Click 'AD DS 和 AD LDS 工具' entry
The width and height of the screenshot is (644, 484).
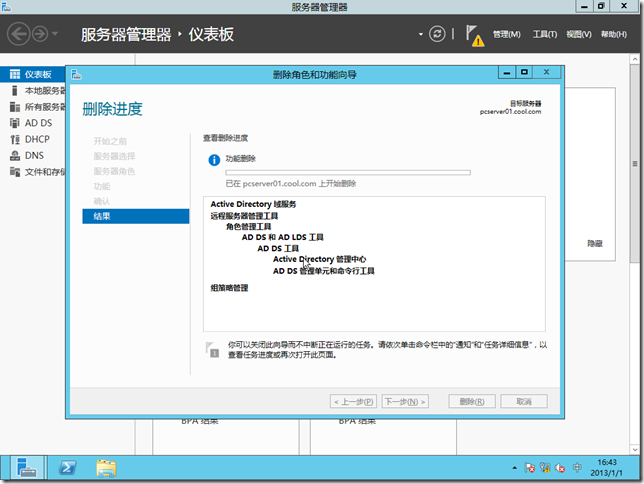coord(283,237)
